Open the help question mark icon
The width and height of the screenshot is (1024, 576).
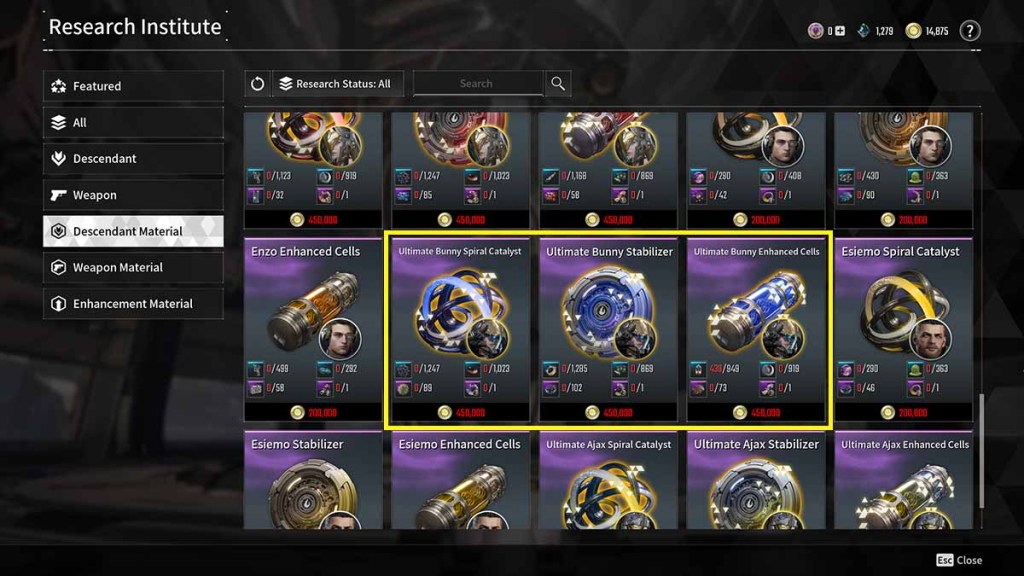[x=970, y=31]
